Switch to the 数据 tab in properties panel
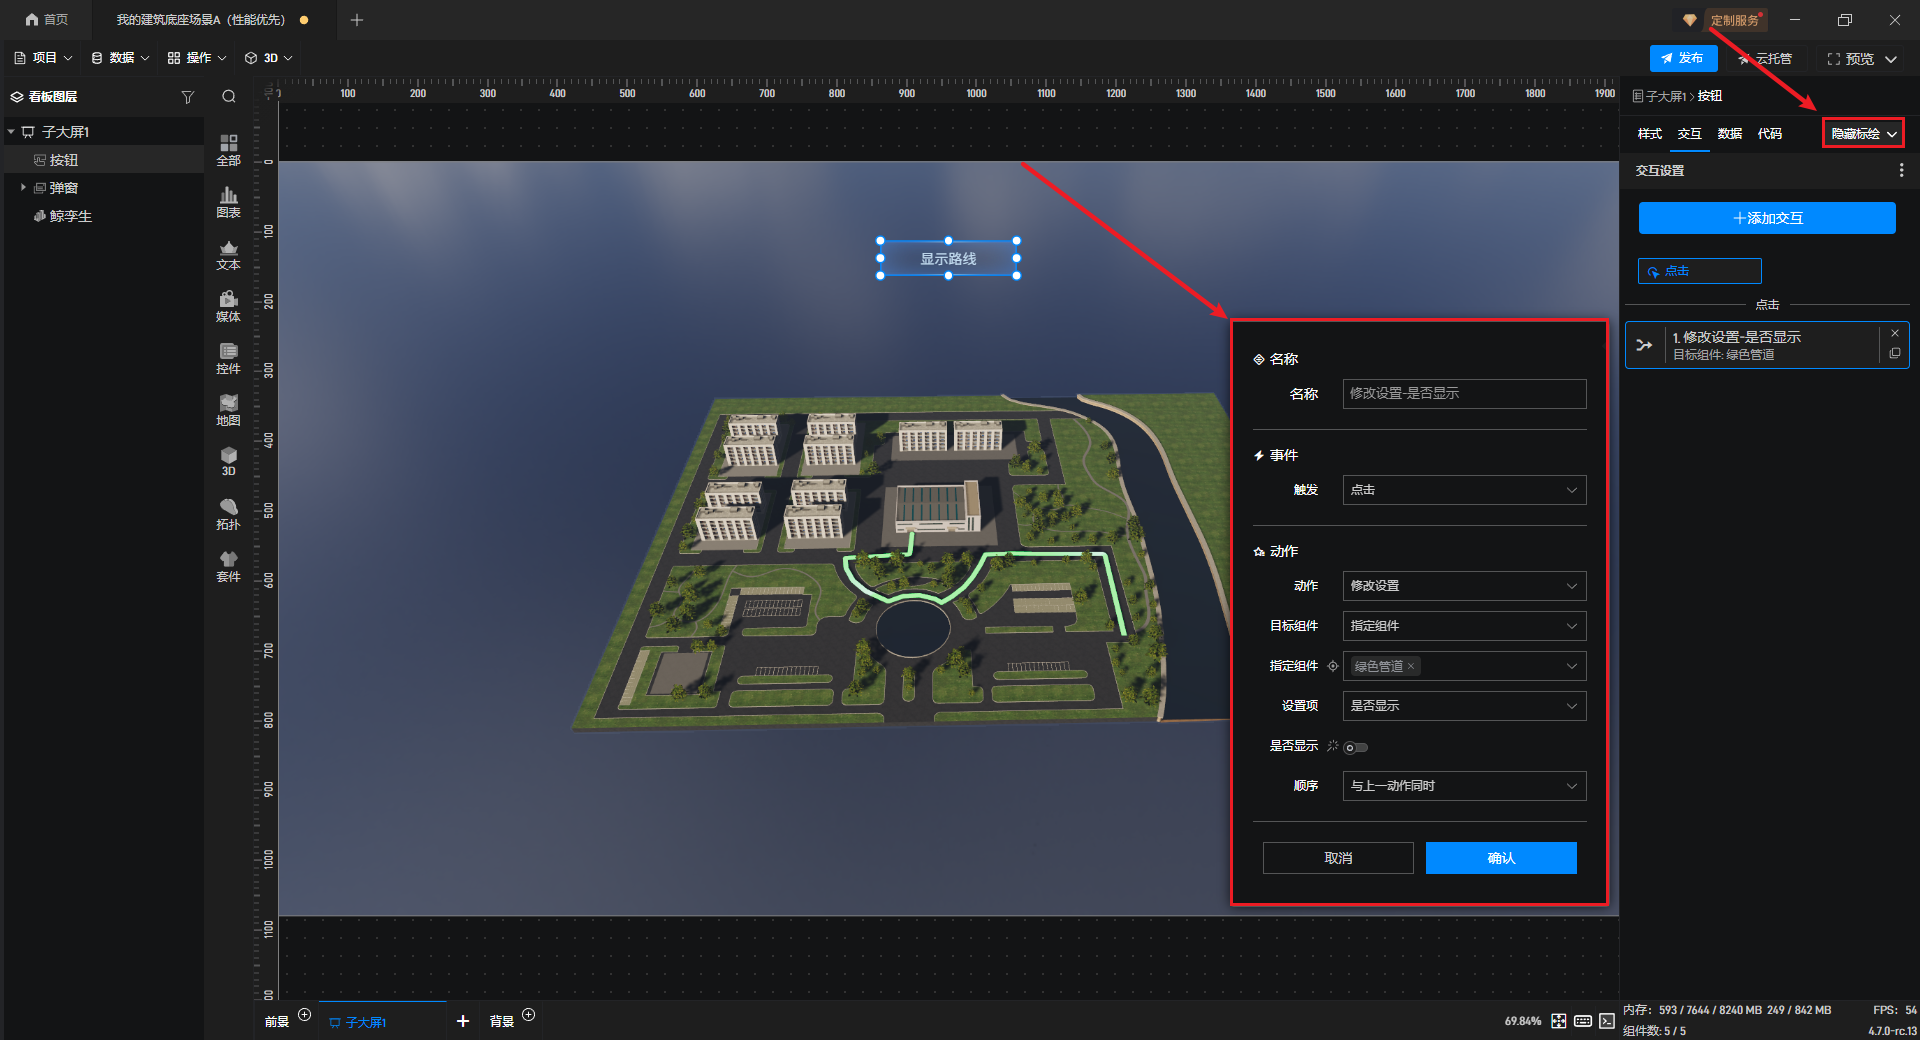This screenshot has width=1920, height=1040. pyautogui.click(x=1729, y=134)
